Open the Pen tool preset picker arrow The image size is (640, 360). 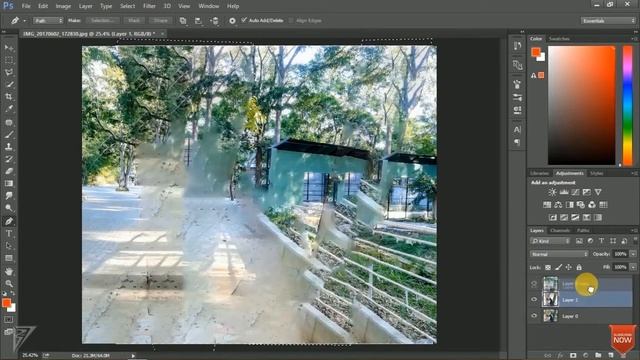pyautogui.click(x=24, y=20)
